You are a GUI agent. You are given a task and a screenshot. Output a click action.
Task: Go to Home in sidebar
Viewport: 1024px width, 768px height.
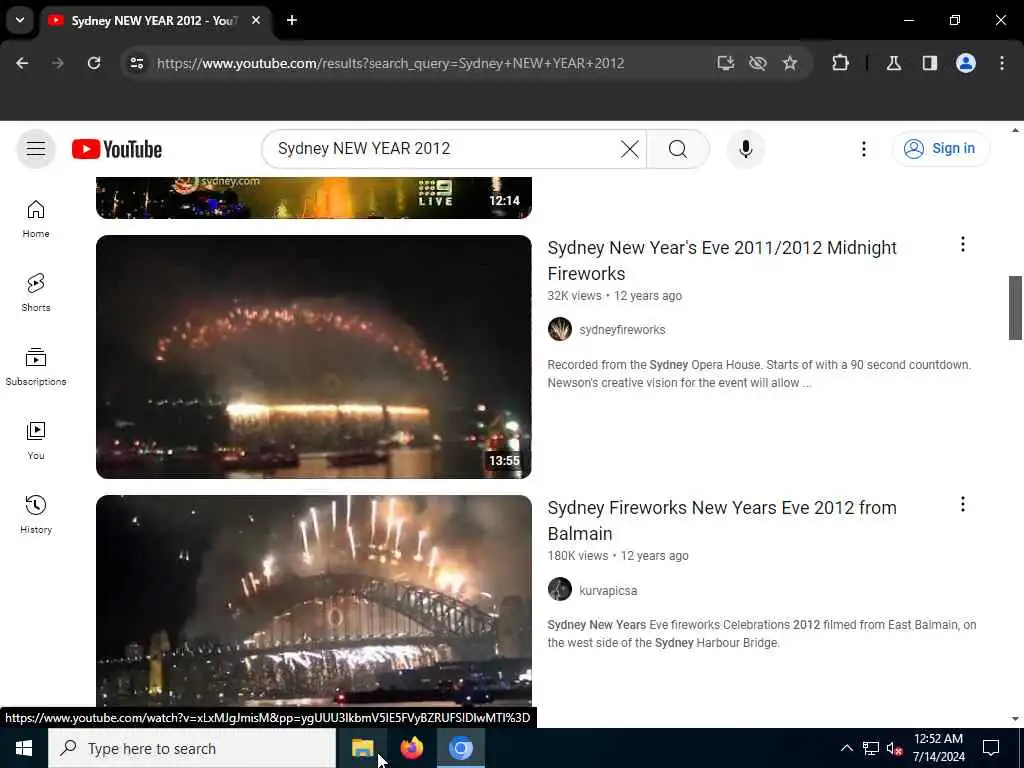click(x=36, y=219)
